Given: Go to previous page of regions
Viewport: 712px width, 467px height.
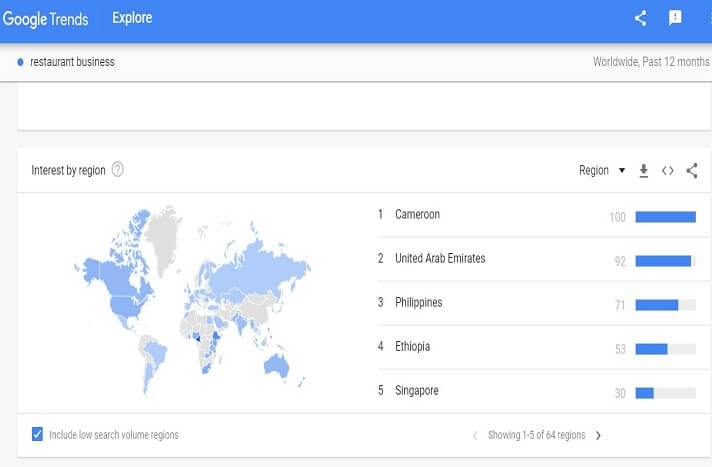Looking at the screenshot, I should (475, 435).
